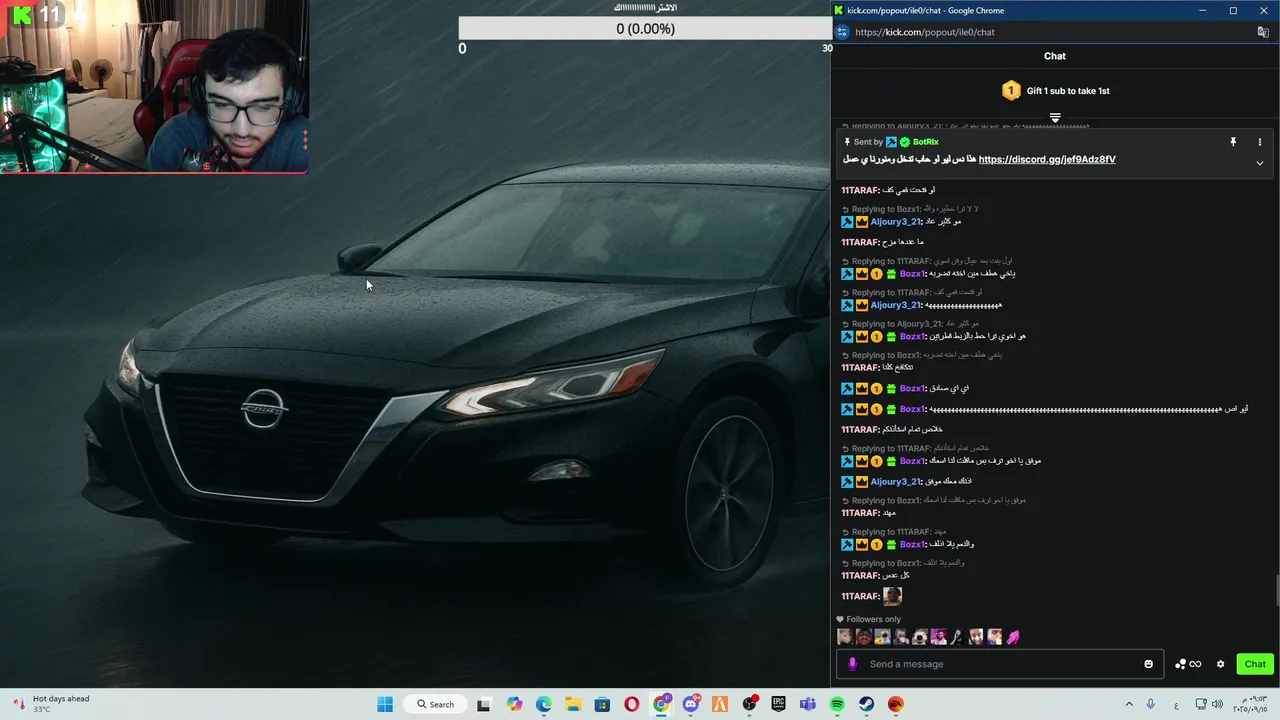Image resolution: width=1280 pixels, height=720 pixels.
Task: Switch to Google Chrome on taskbar
Action: pyautogui.click(x=661, y=704)
